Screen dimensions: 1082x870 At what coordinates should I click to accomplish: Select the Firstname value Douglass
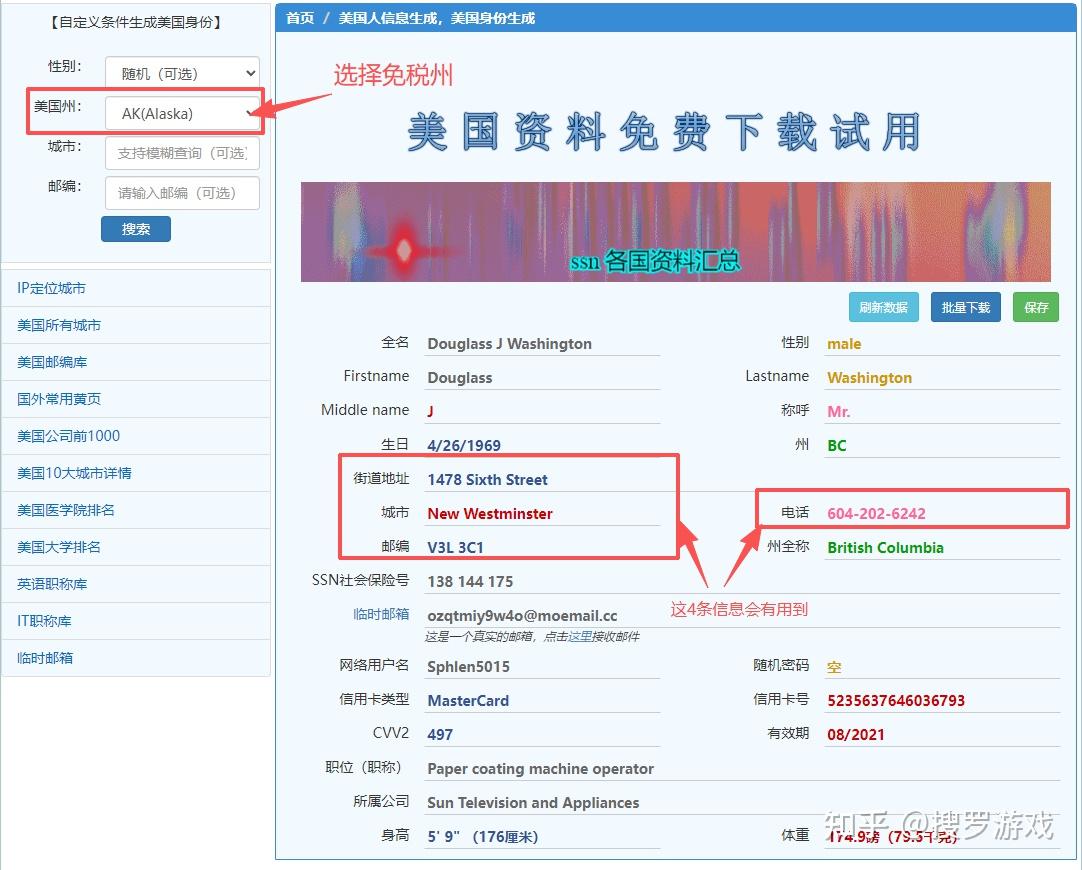[x=460, y=377]
